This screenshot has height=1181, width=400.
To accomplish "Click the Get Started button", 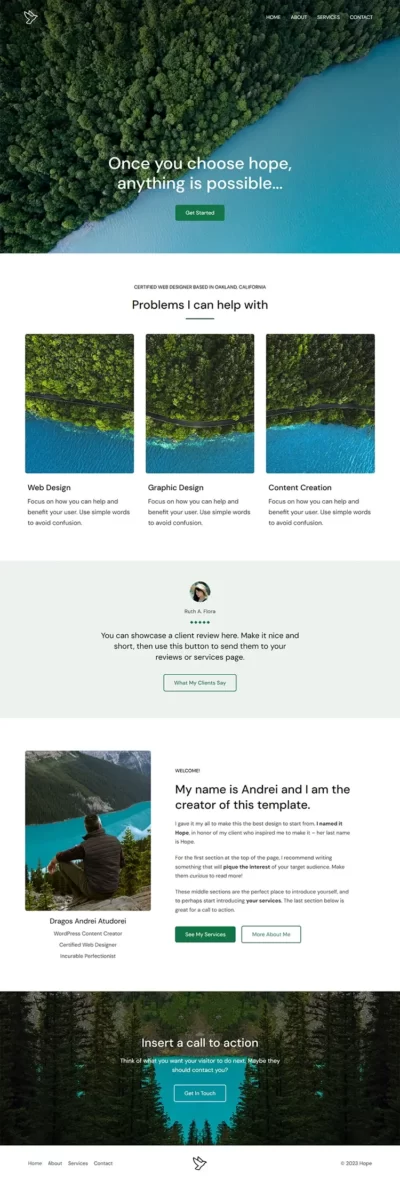I will [x=200, y=213].
